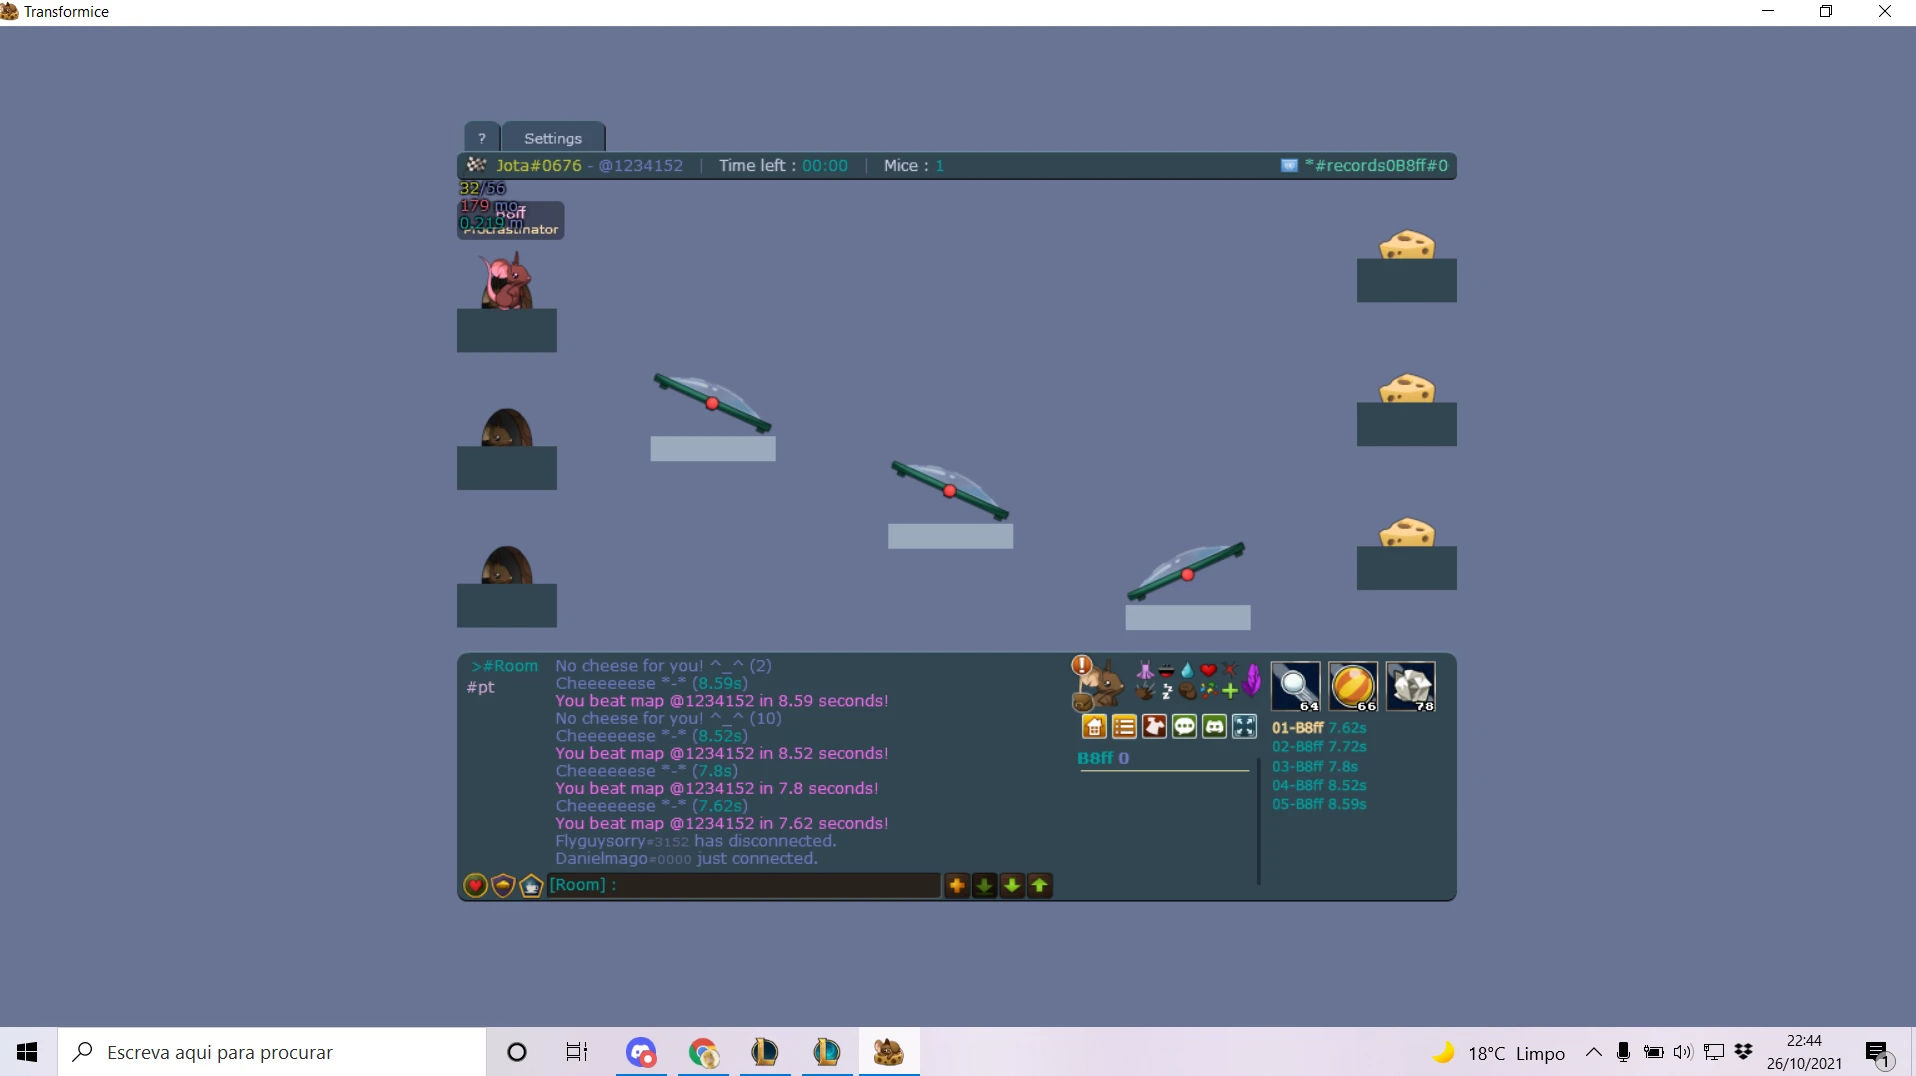Click the record entry 01-B8ff 7.62s
1916x1076 pixels.
click(1319, 728)
